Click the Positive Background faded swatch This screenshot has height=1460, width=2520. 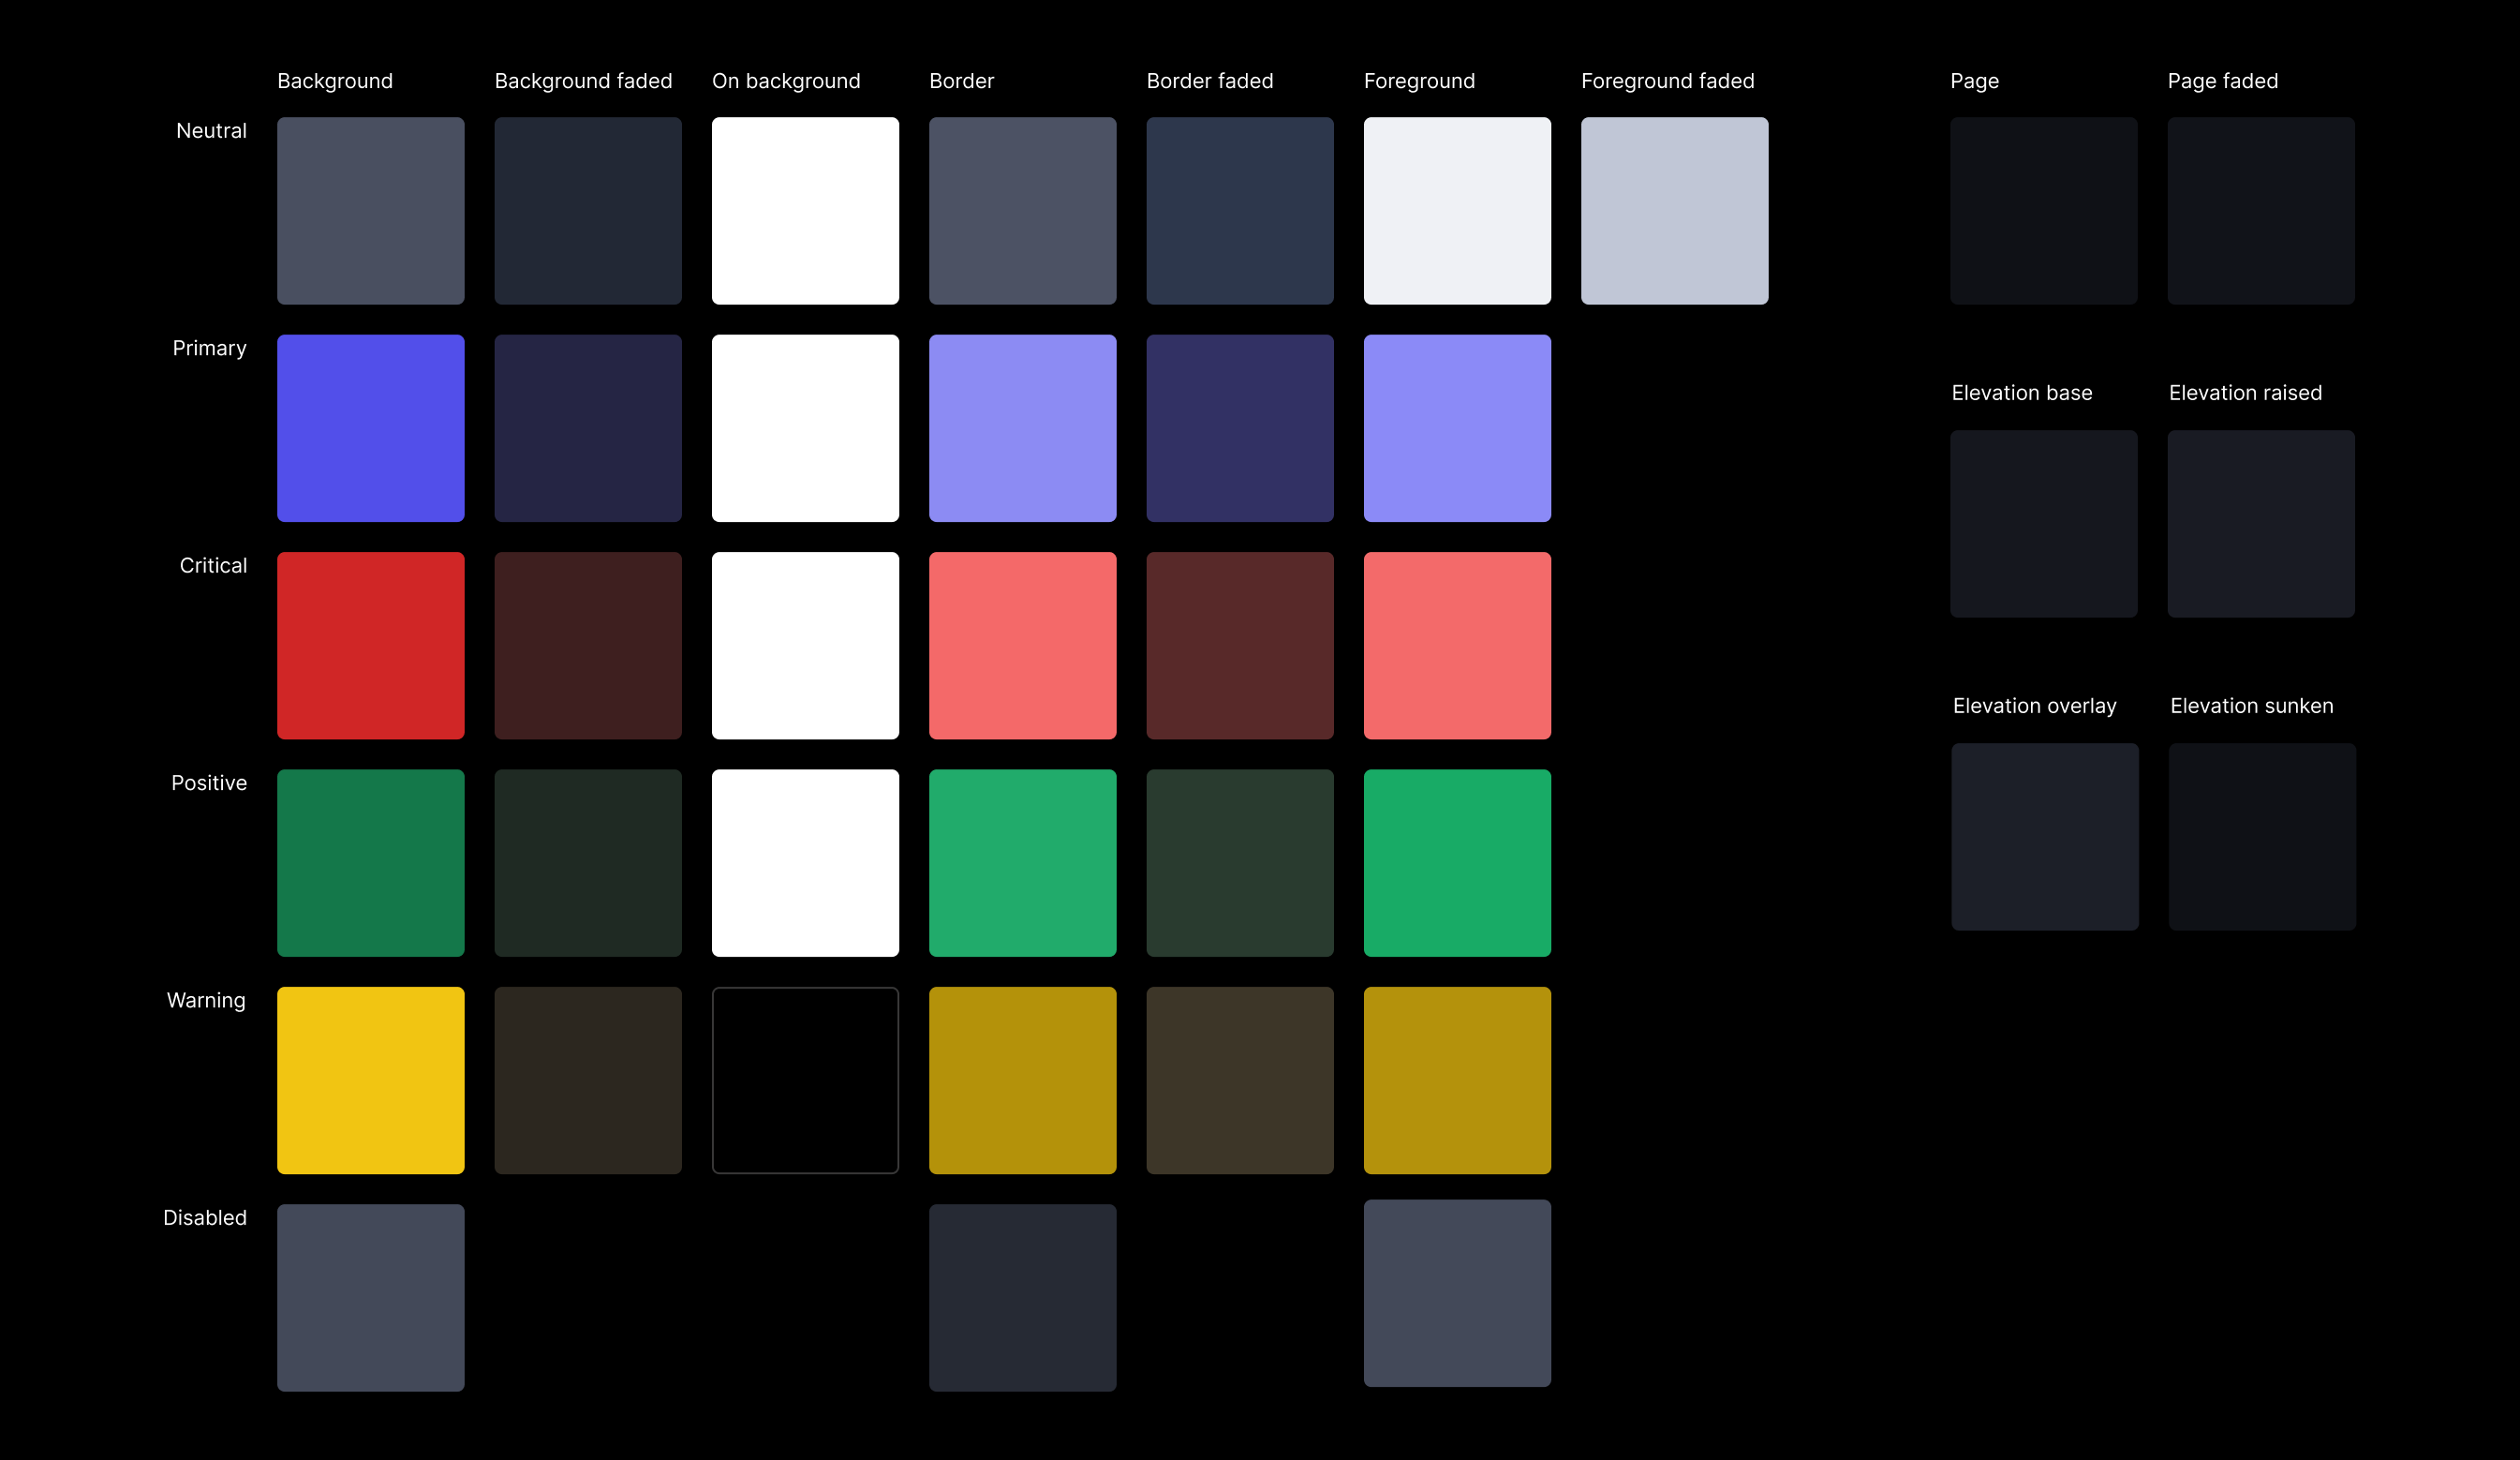click(x=588, y=863)
